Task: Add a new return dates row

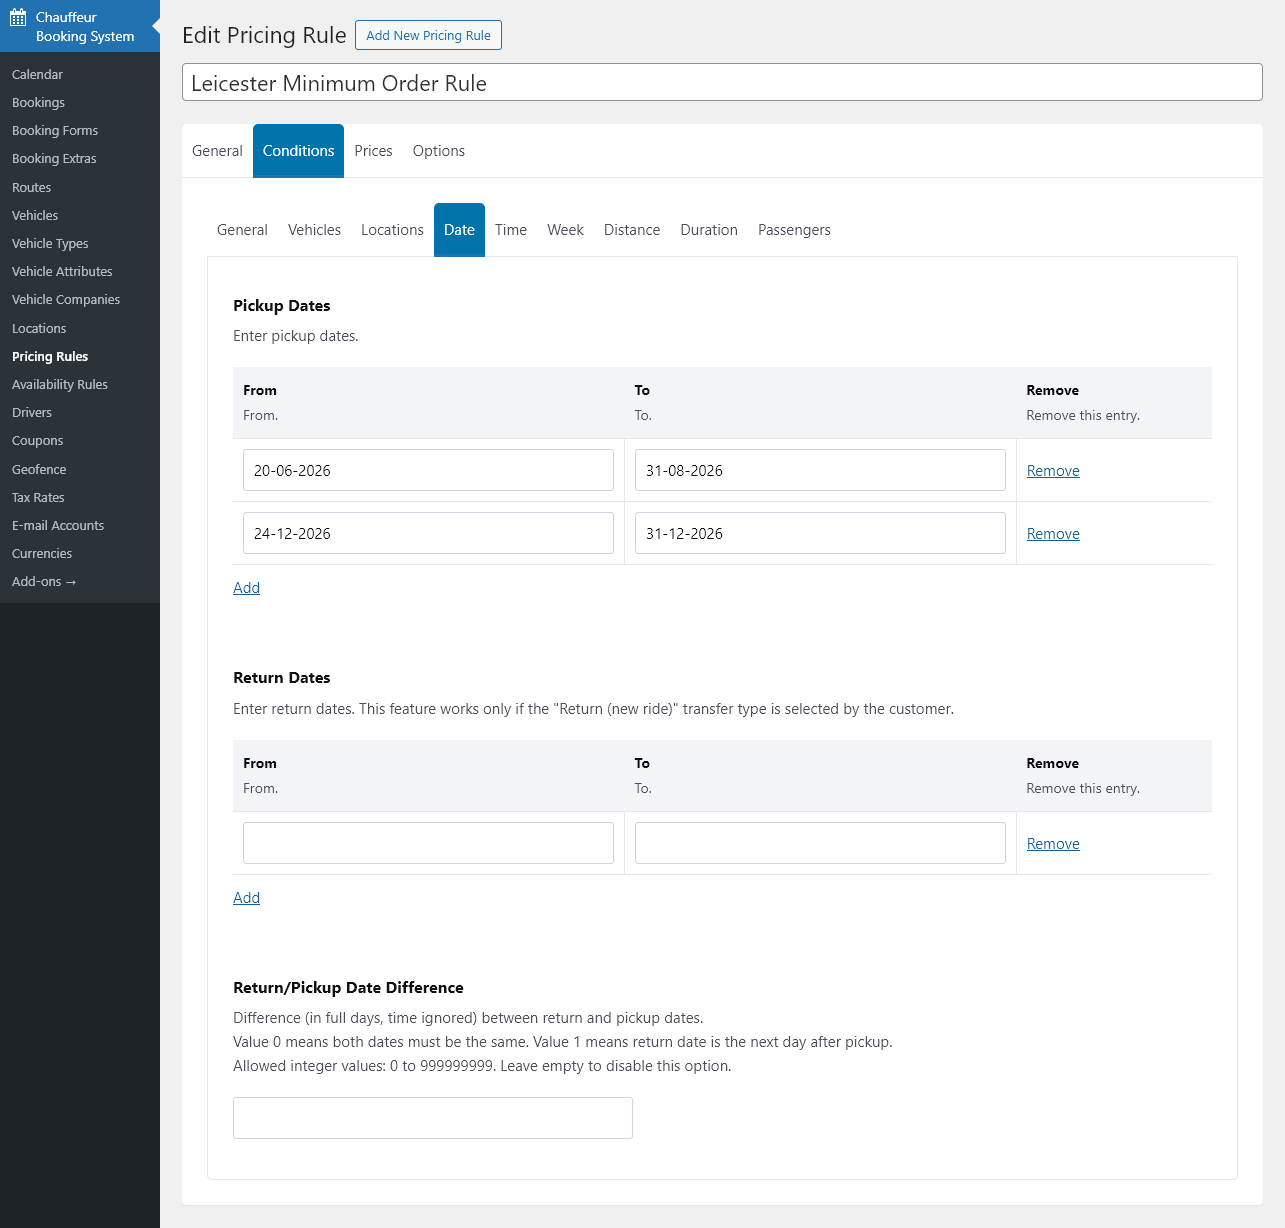Action: click(246, 898)
